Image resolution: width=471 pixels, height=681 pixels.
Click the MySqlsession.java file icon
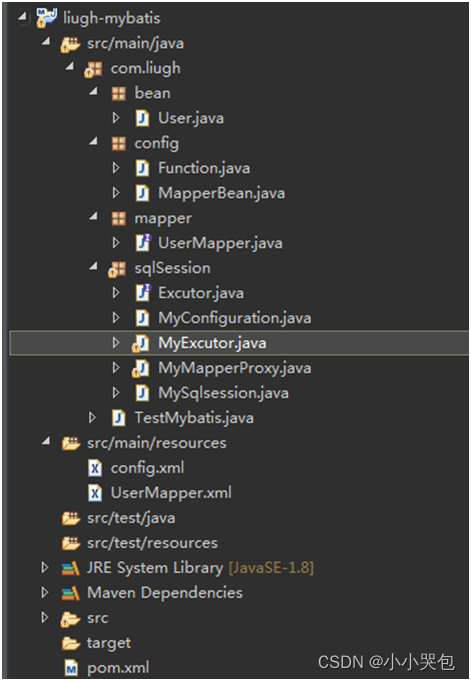(x=142, y=393)
